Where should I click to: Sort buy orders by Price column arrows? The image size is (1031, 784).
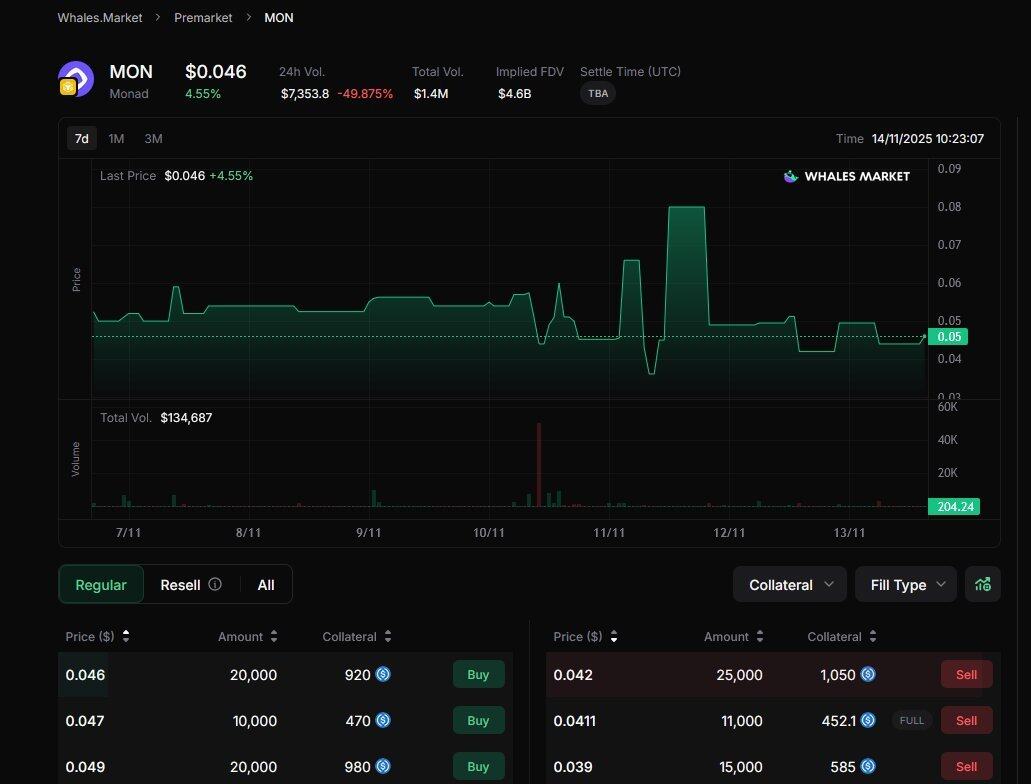click(126, 637)
